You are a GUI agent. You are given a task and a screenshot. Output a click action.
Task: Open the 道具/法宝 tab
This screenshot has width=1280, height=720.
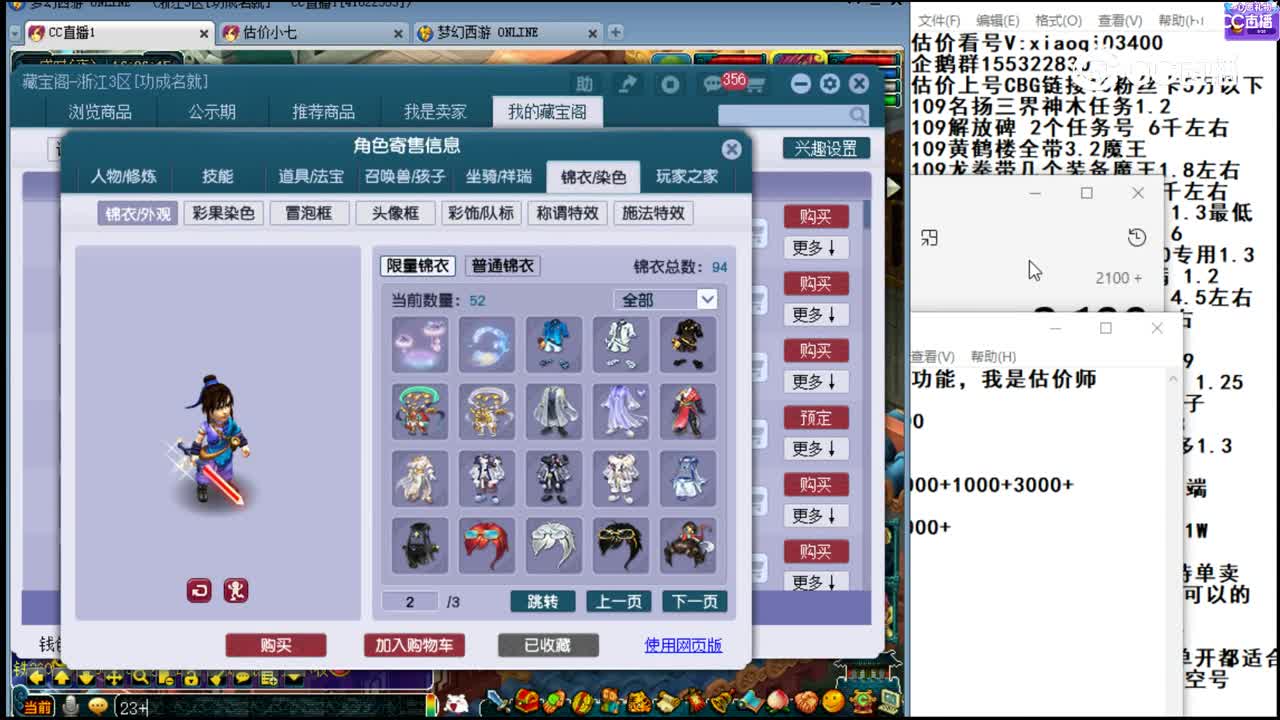(x=311, y=177)
